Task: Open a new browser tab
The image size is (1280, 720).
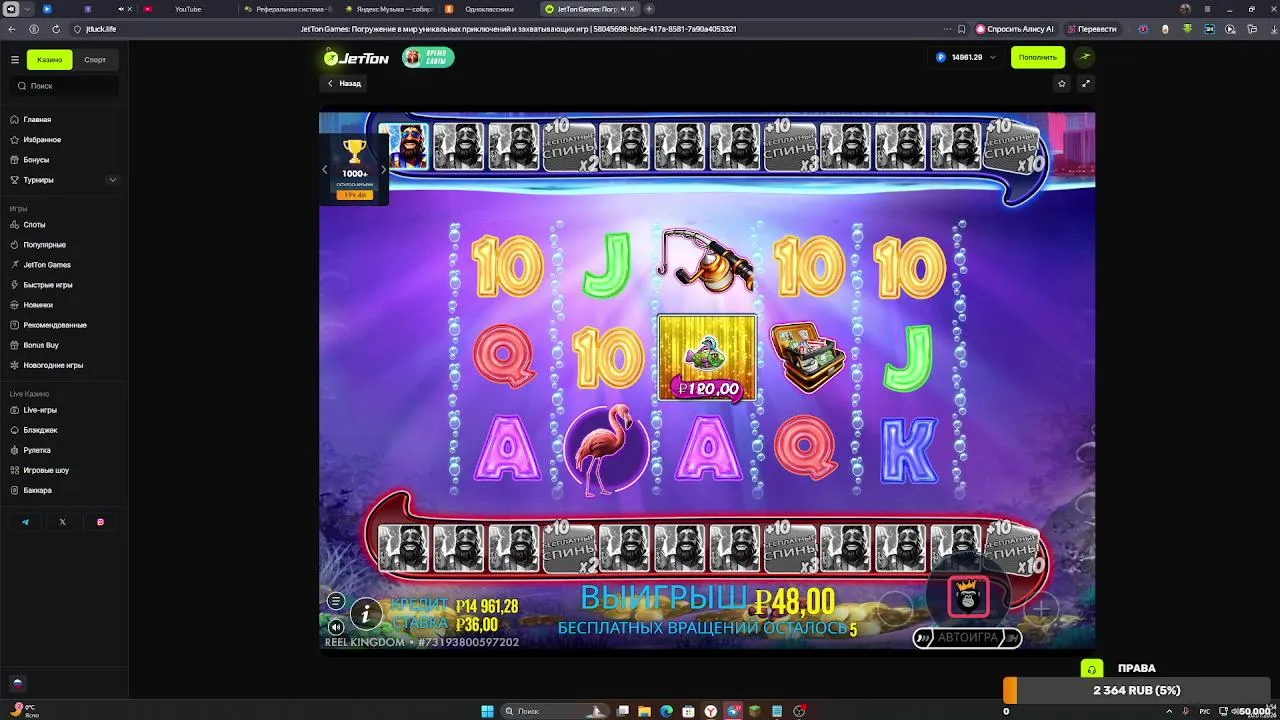Action: point(649,9)
